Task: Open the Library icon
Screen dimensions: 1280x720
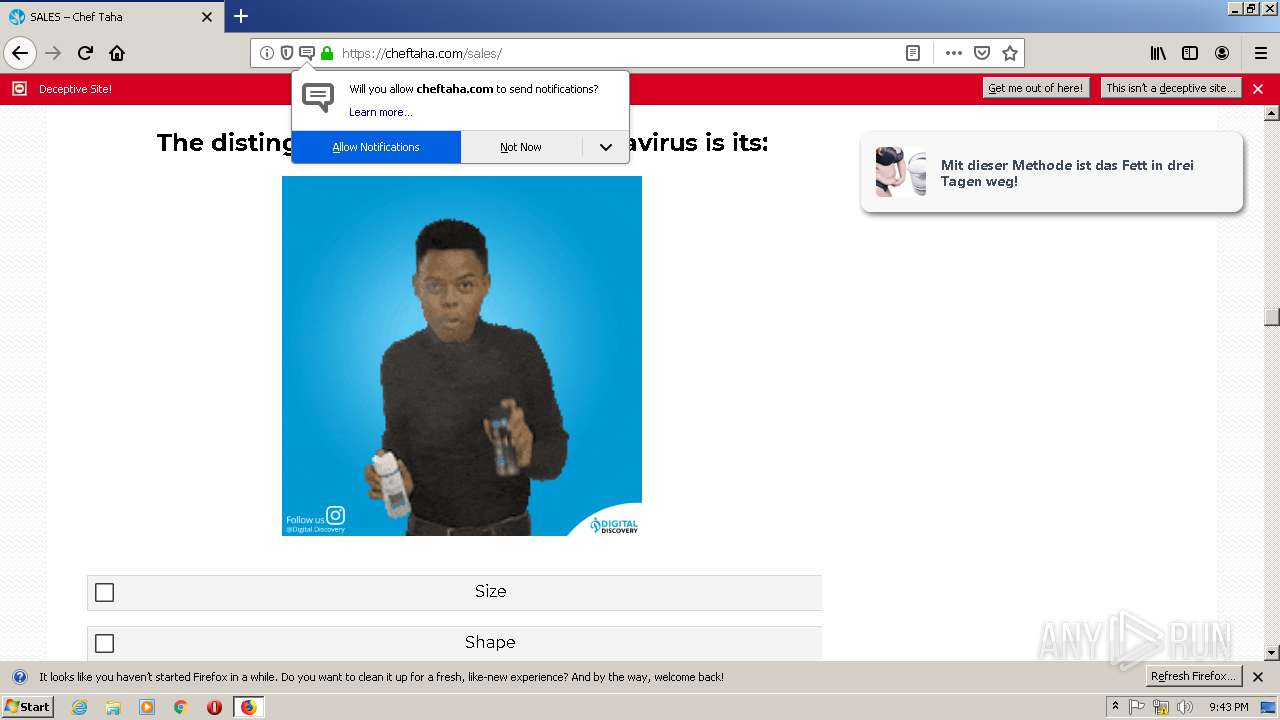Action: (1158, 53)
